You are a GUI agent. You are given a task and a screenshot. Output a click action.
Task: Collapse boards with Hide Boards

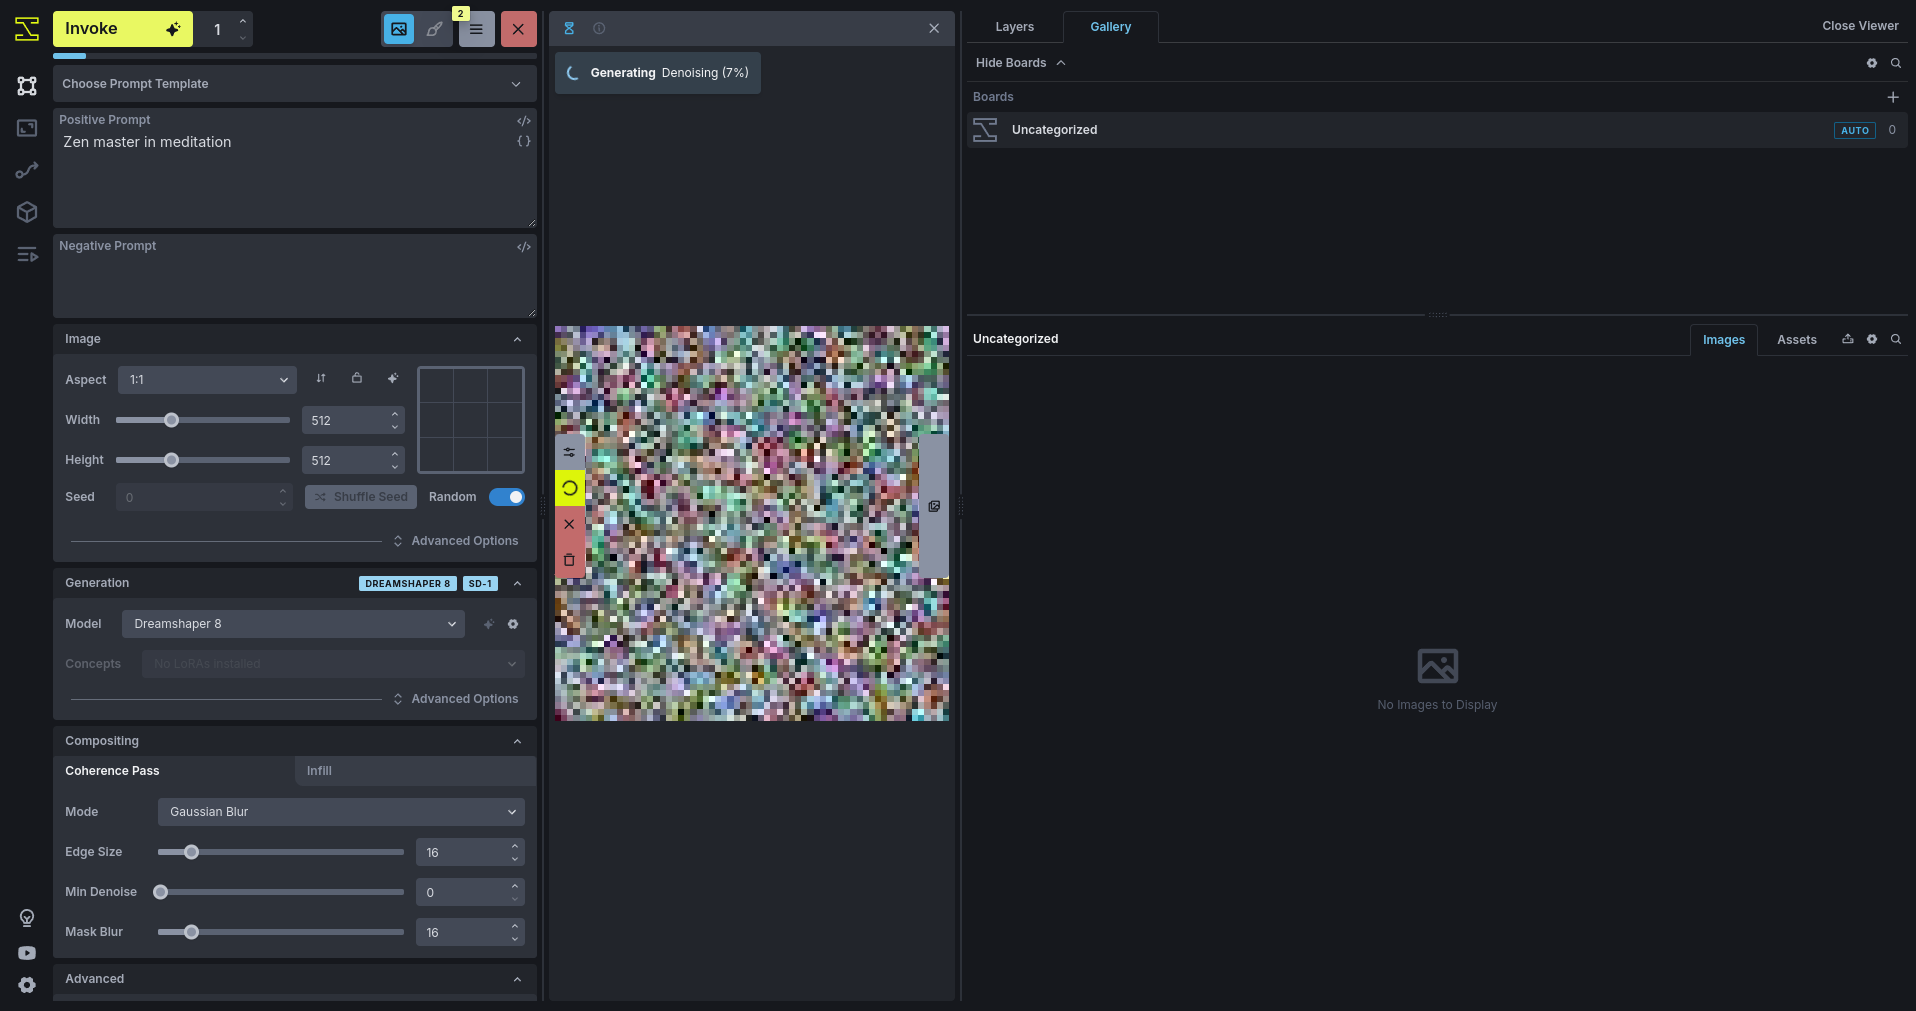[1020, 63]
